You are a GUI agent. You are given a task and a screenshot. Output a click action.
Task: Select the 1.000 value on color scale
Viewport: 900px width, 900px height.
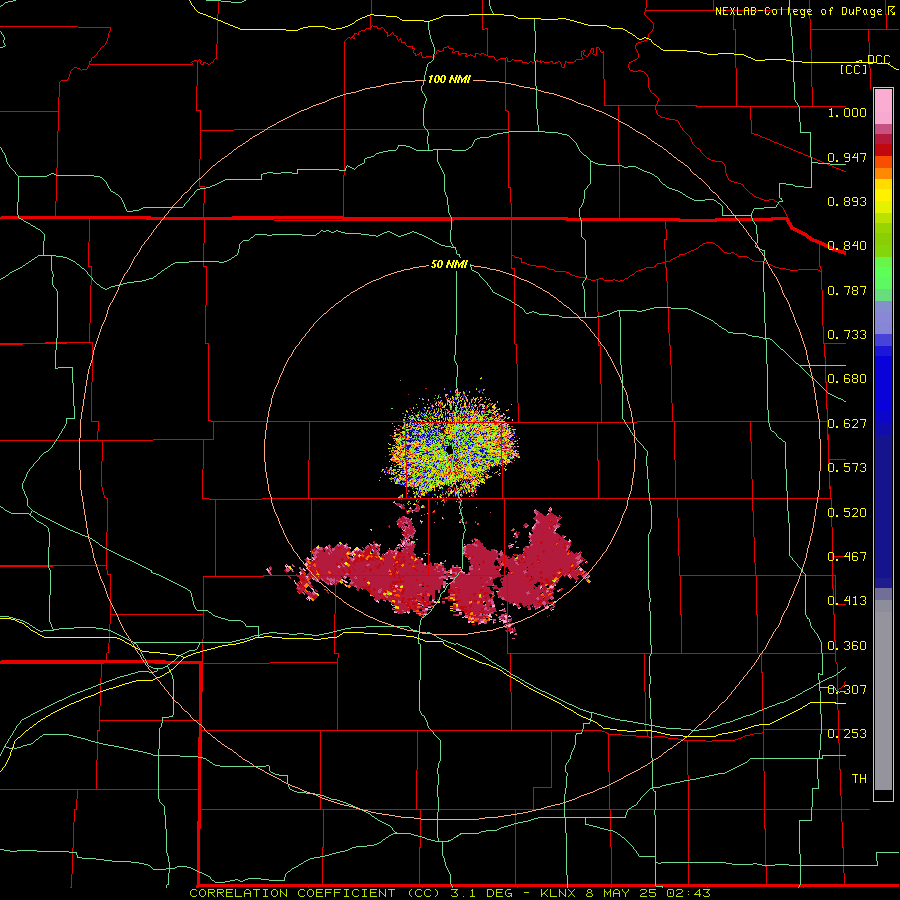pyautogui.click(x=847, y=112)
